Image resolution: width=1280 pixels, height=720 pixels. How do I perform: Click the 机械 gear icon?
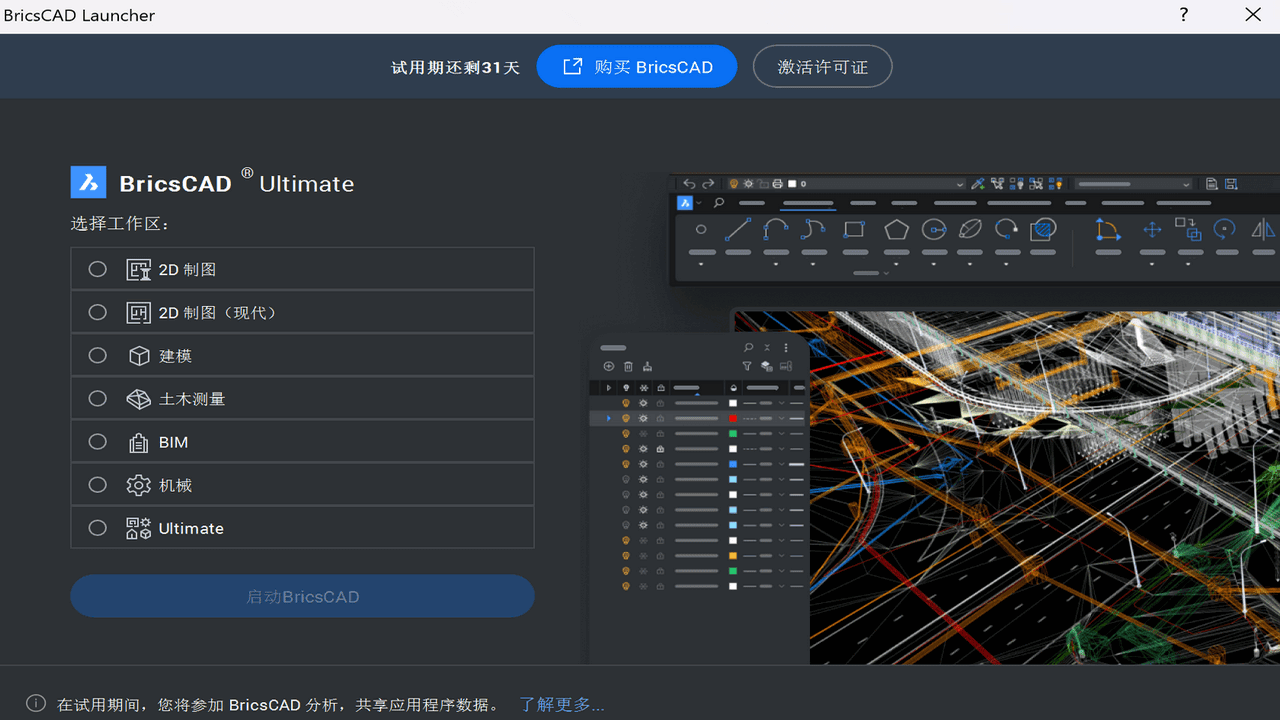[x=138, y=484]
